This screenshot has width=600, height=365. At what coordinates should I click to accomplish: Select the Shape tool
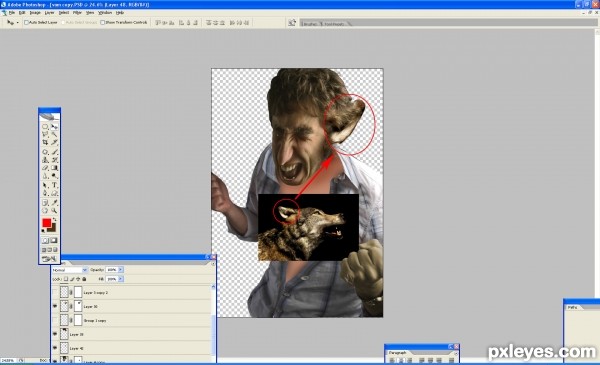[x=54, y=194]
